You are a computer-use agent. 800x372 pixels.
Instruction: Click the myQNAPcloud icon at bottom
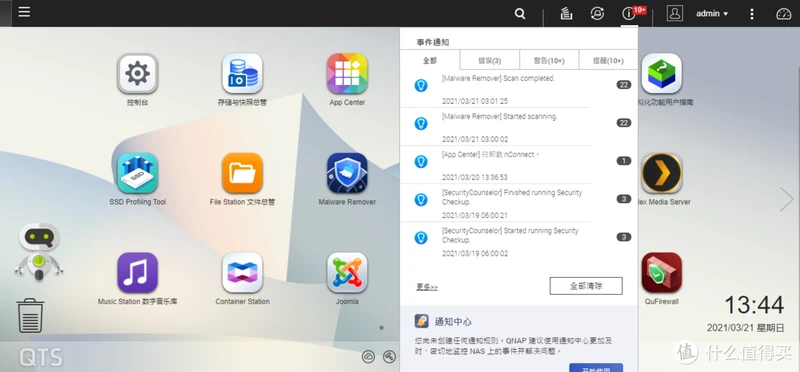[368, 356]
